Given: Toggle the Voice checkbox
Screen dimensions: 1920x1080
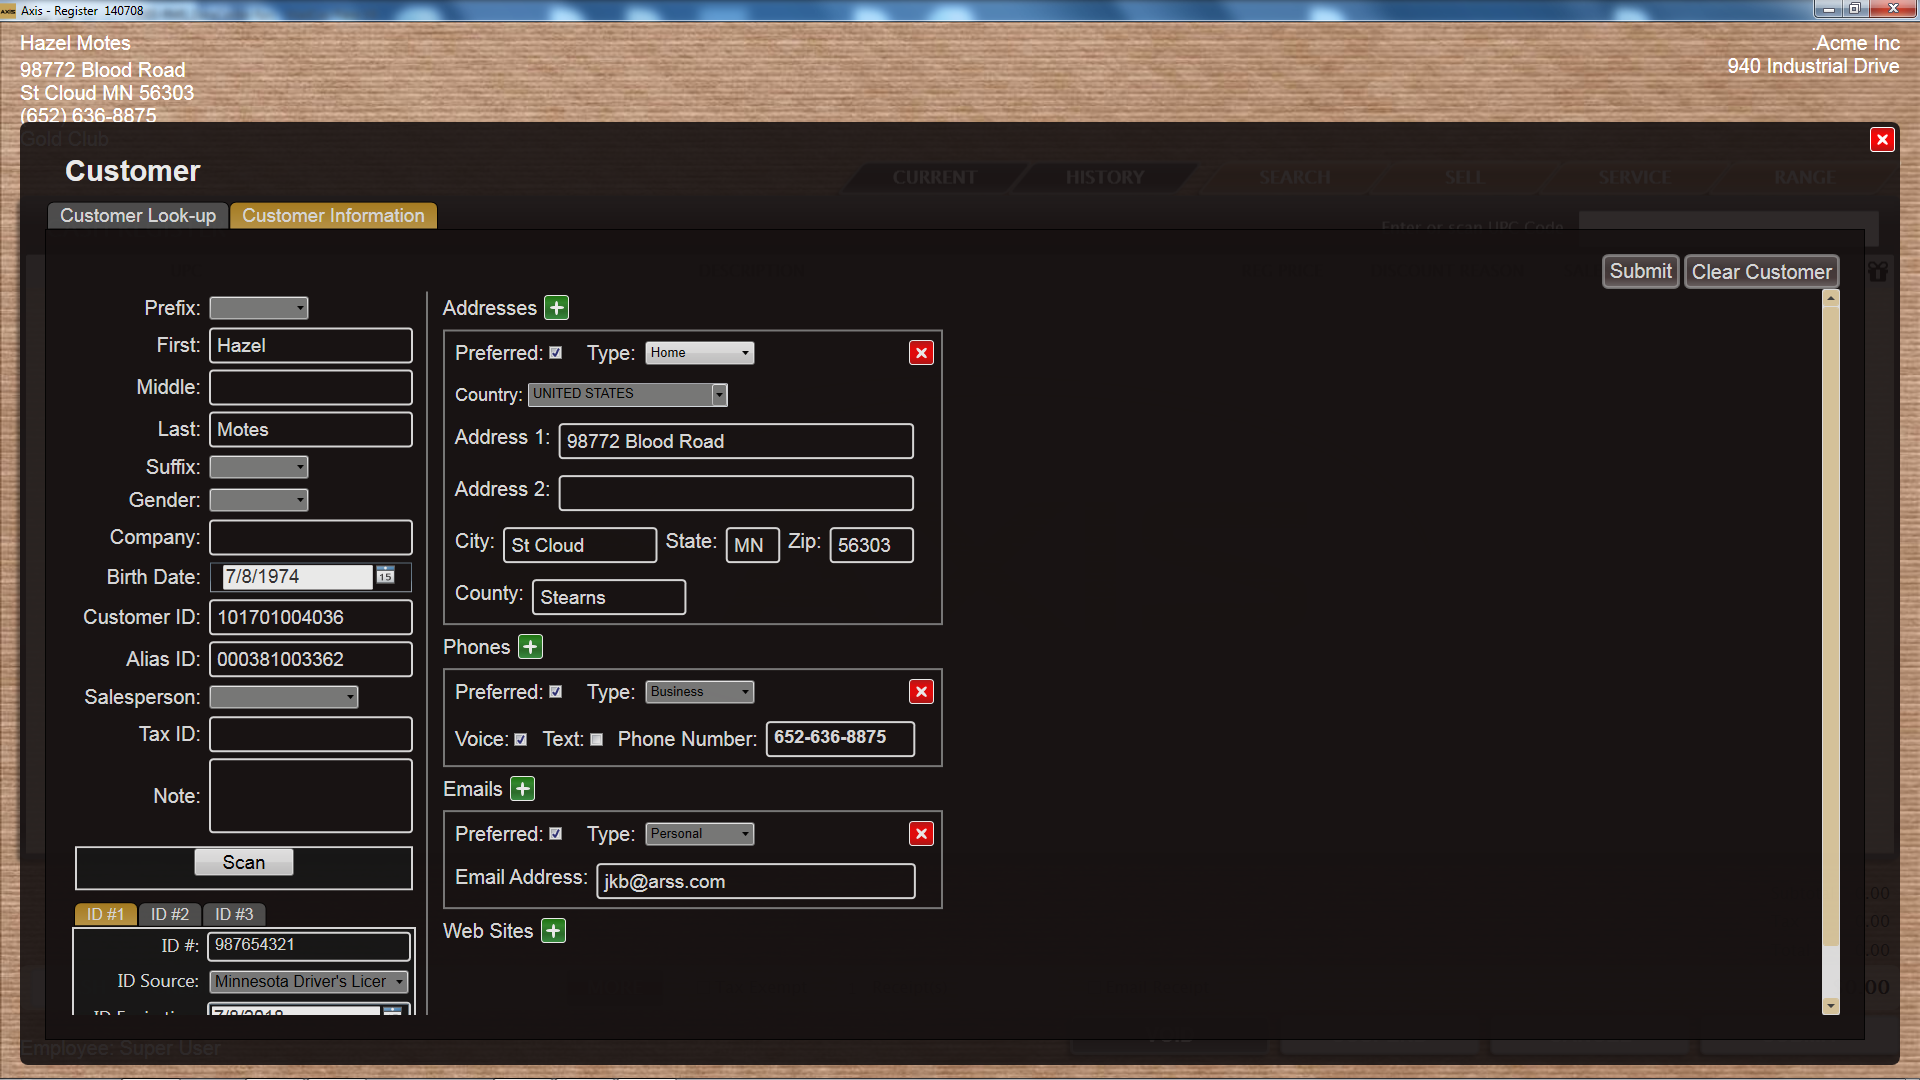Looking at the screenshot, I should [521, 740].
